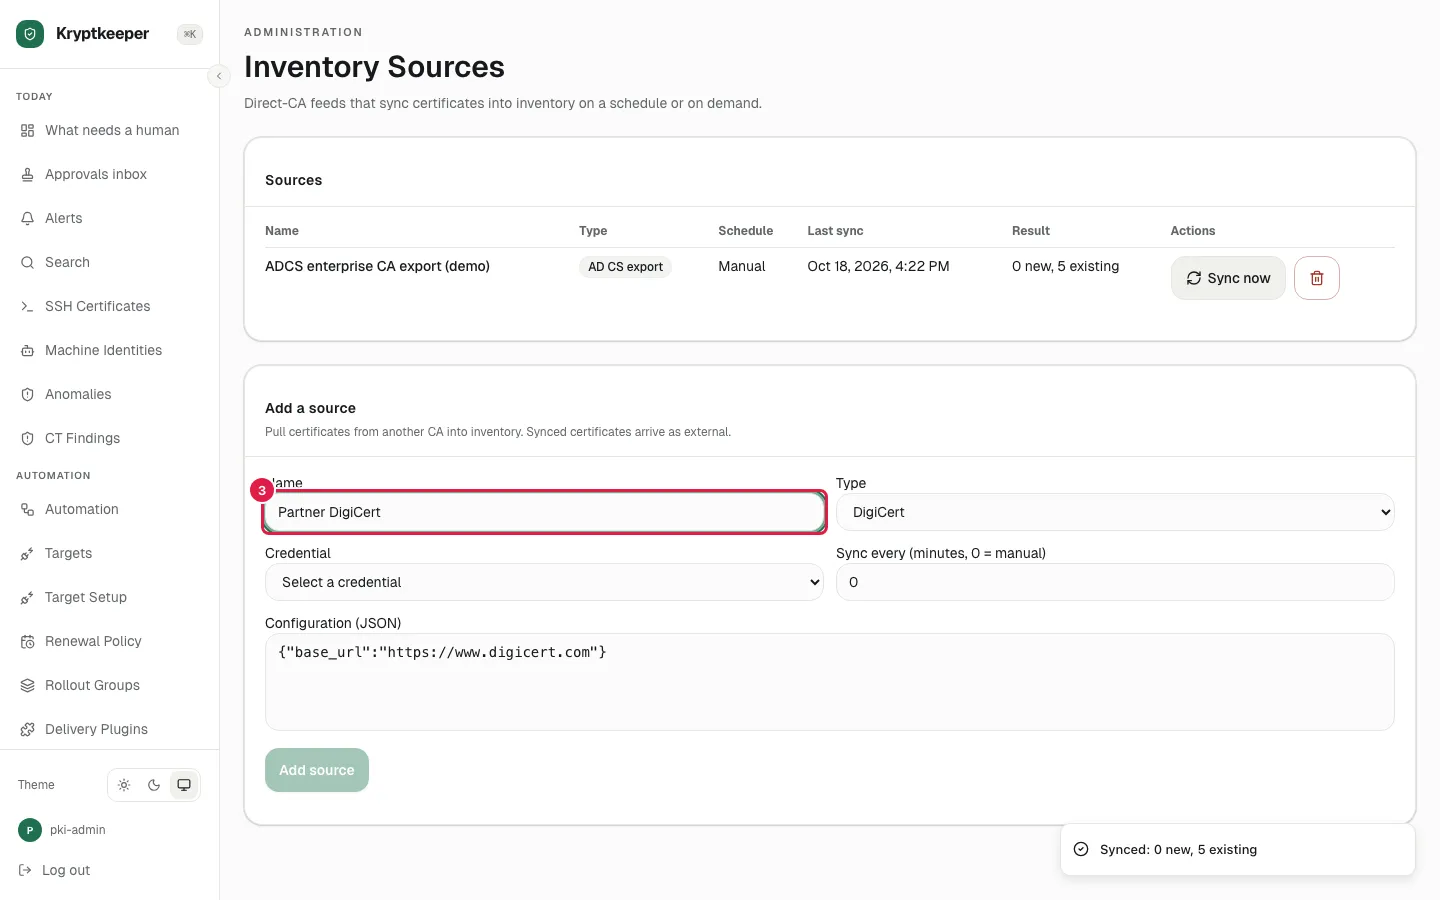Image resolution: width=1440 pixels, height=900 pixels.
Task: Click the Manual schedule cell
Action: tap(741, 266)
